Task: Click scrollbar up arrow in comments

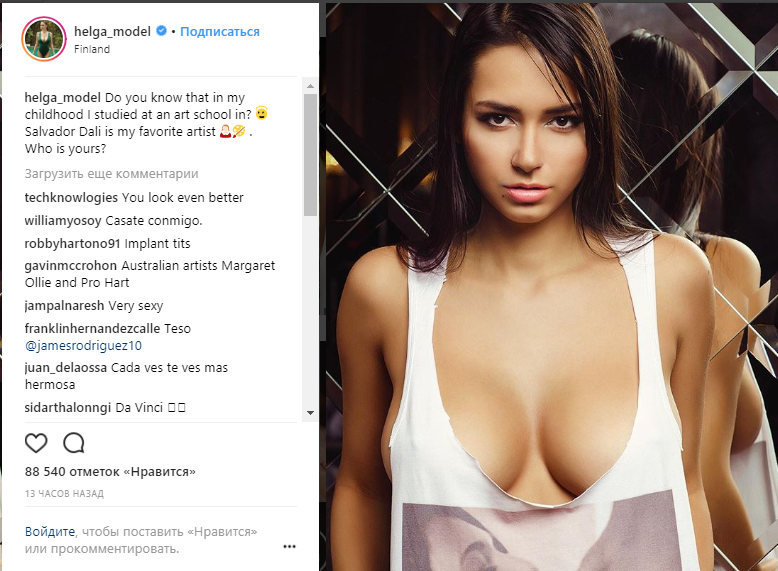Action: point(311,86)
